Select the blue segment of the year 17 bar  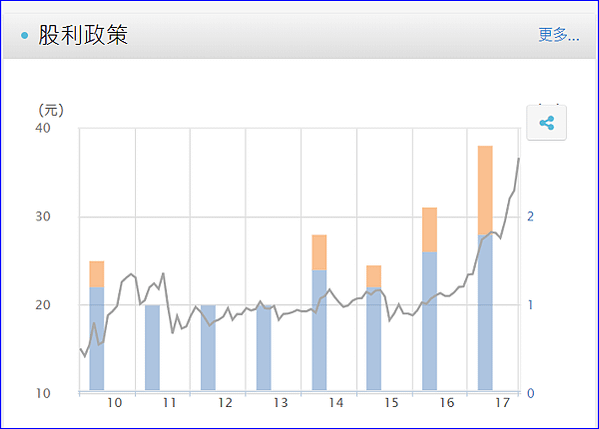click(485, 312)
